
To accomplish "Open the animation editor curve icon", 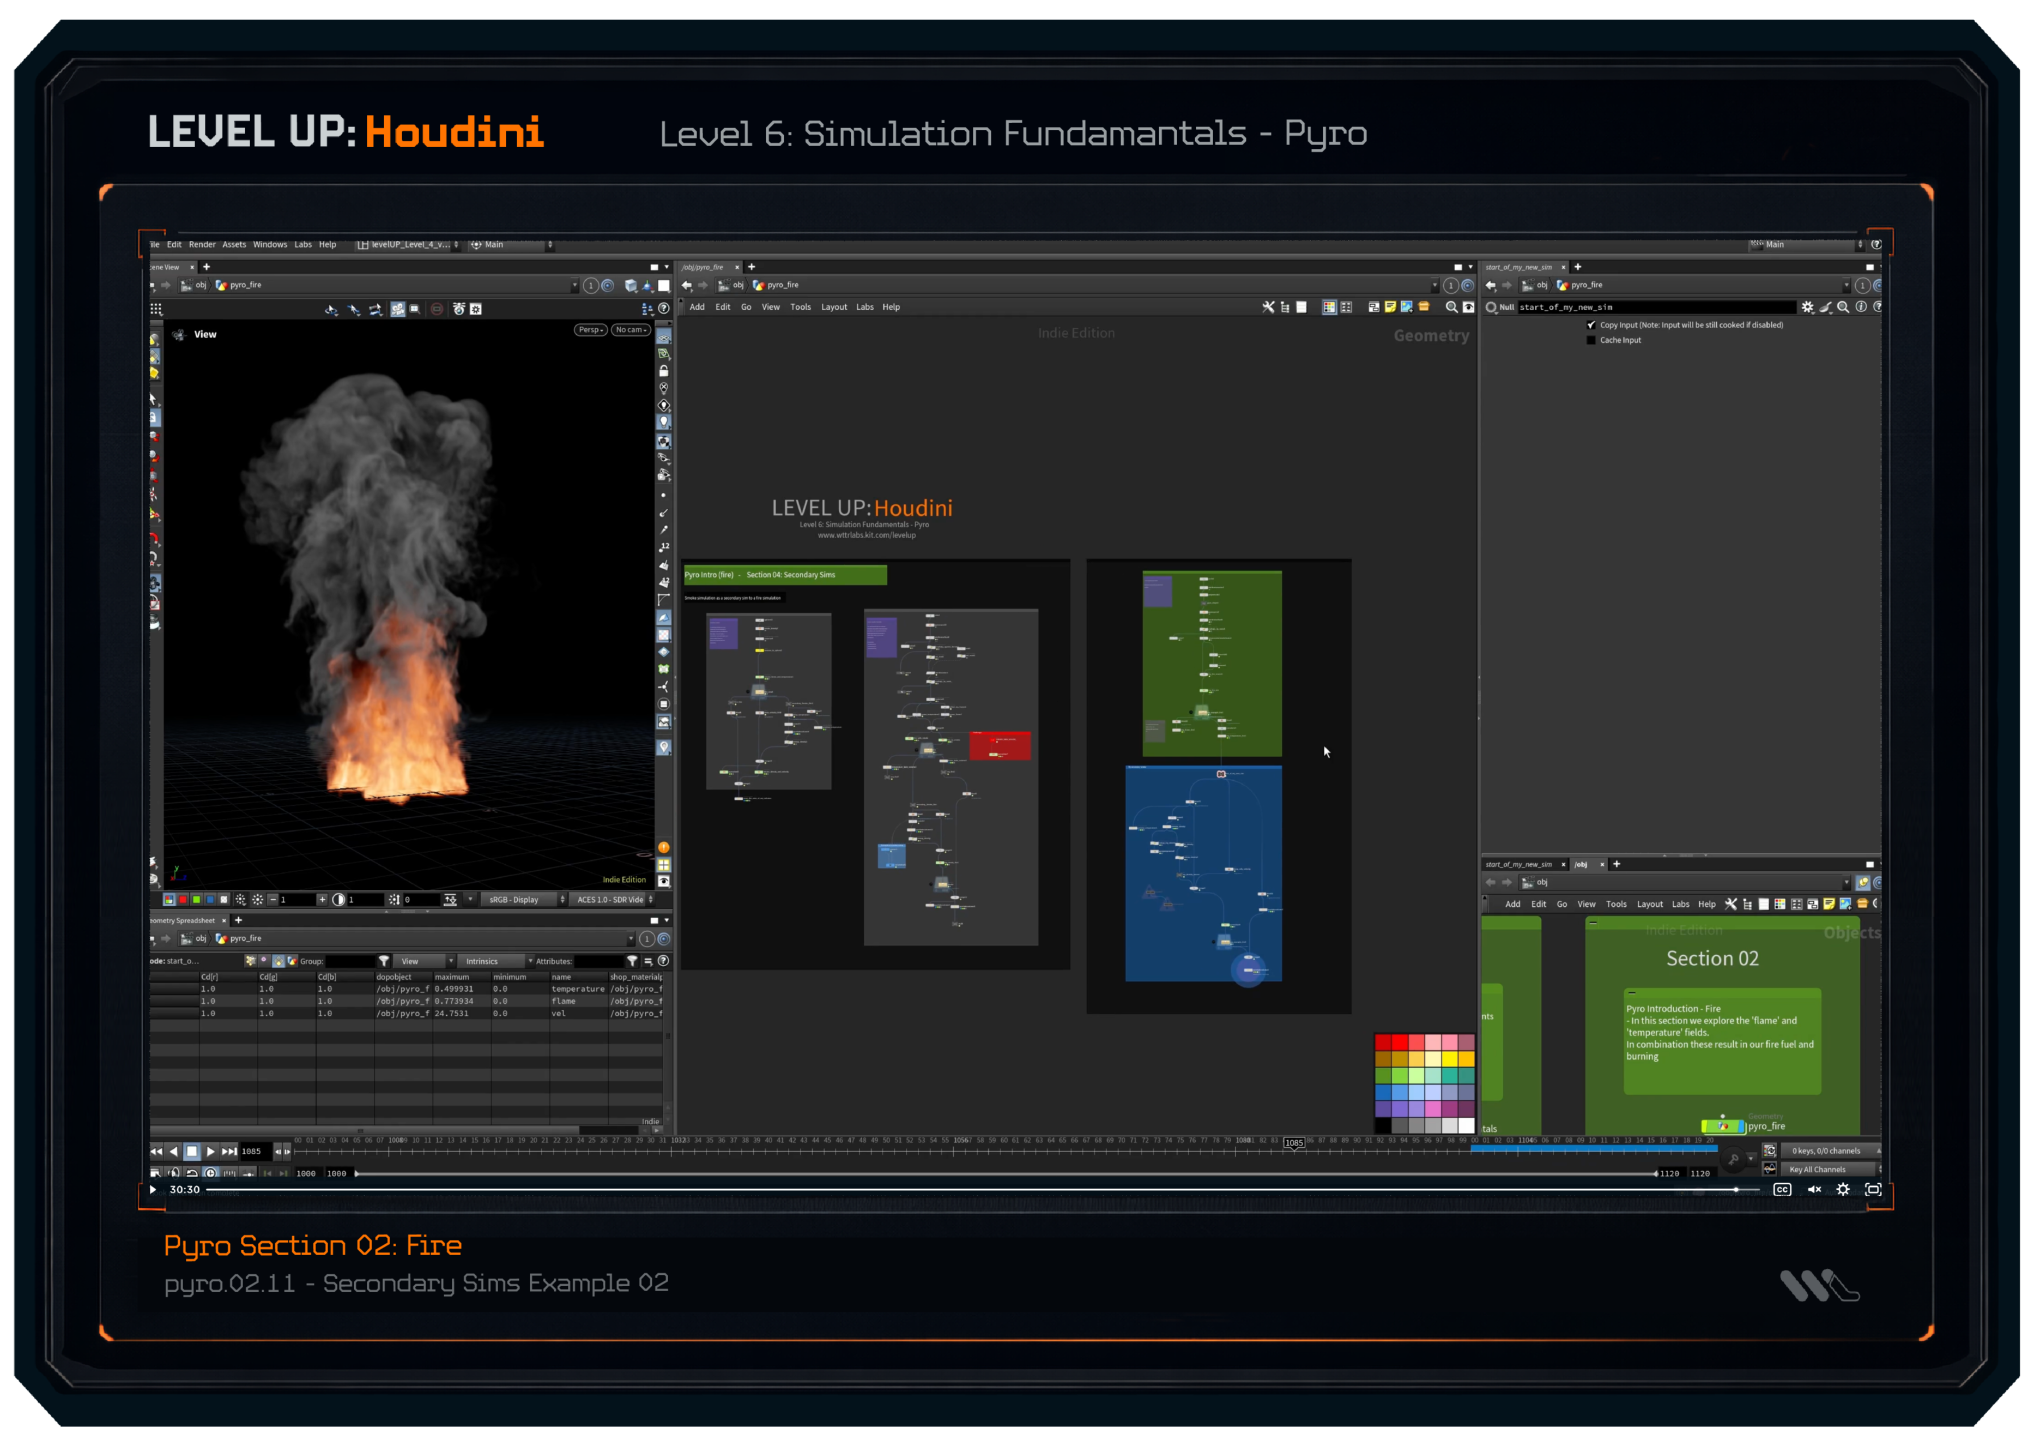I will (1769, 1169).
